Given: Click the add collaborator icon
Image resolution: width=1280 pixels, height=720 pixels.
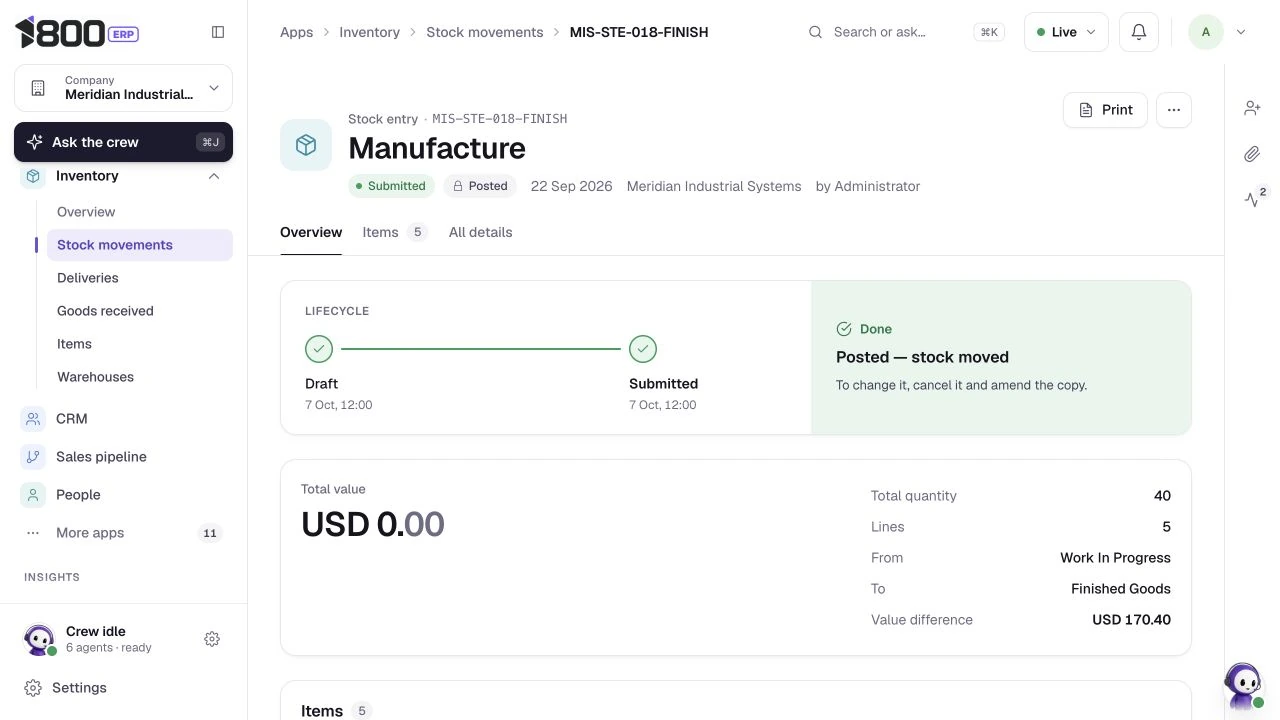Looking at the screenshot, I should 1252,108.
